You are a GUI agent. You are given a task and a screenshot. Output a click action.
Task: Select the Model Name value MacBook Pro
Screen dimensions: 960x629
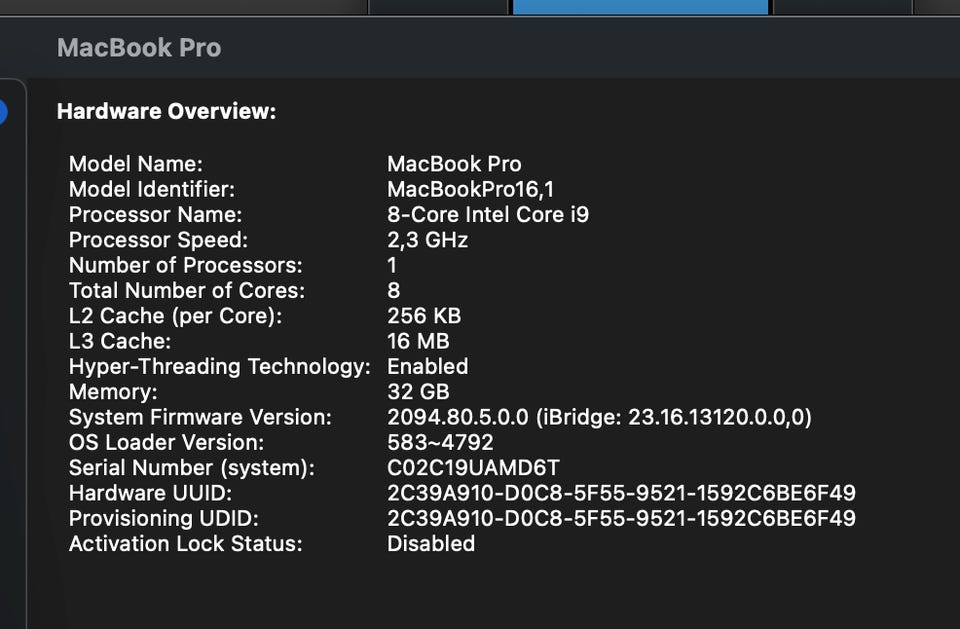(x=454, y=164)
